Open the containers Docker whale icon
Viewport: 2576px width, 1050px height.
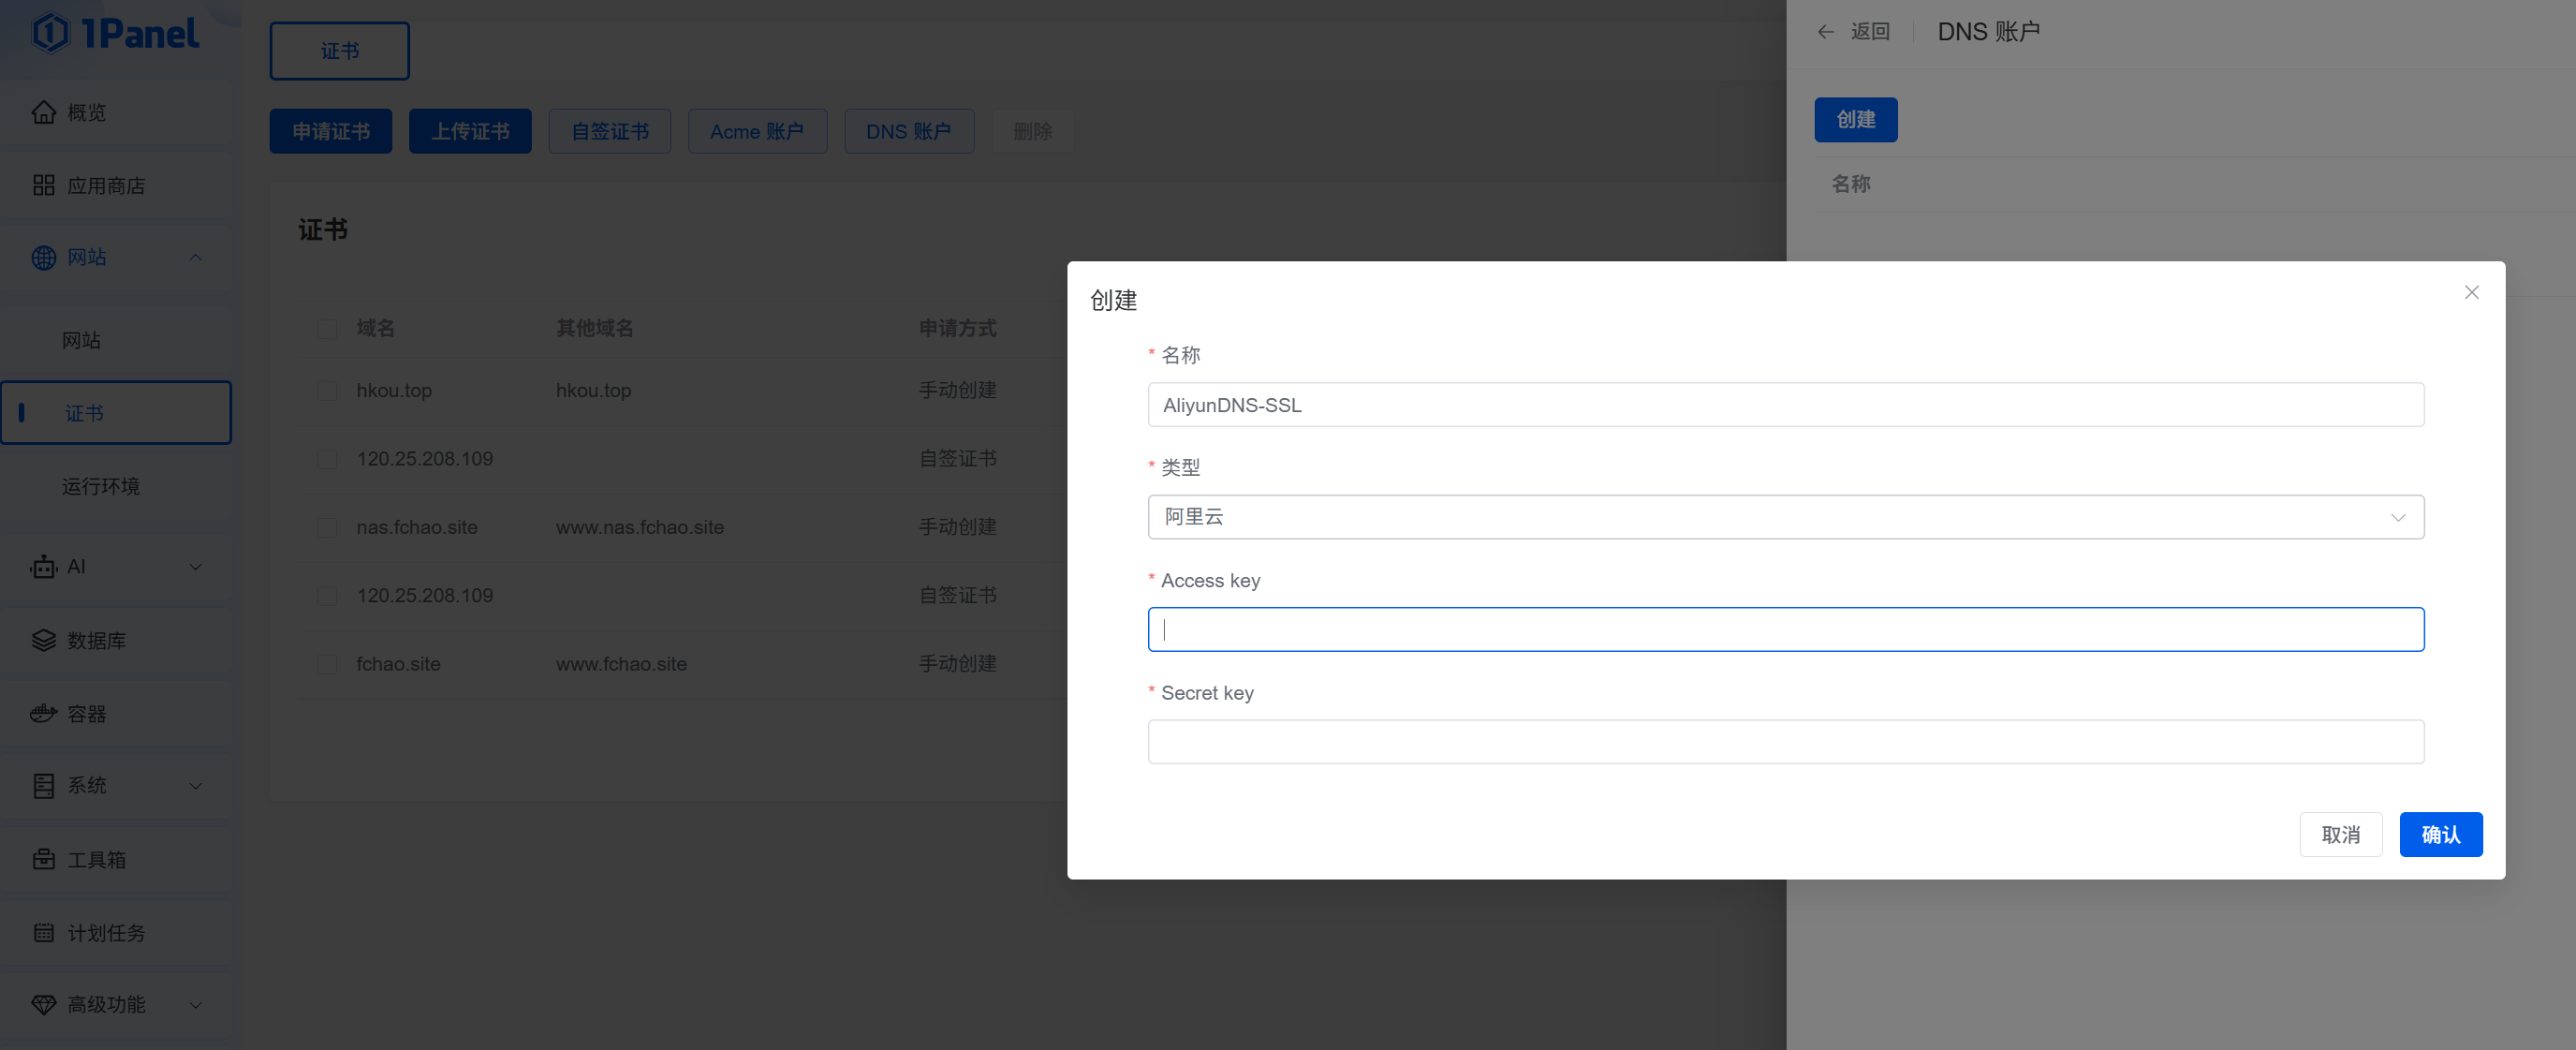pos(43,713)
